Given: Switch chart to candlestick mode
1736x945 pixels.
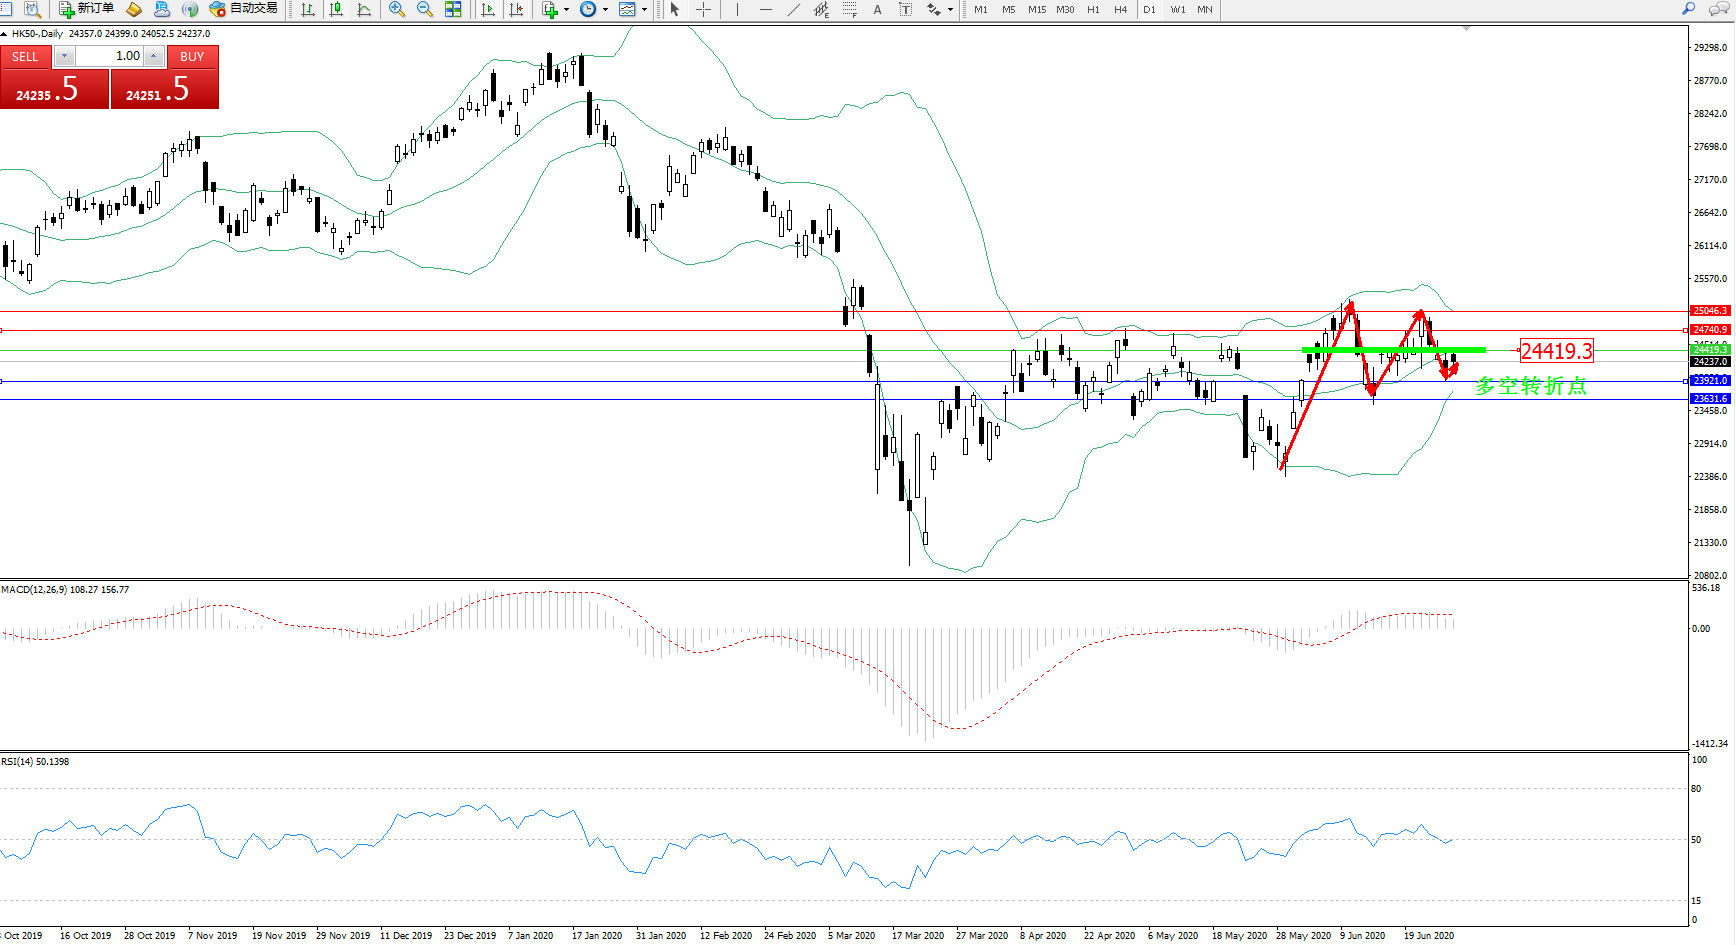Looking at the screenshot, I should point(336,9).
